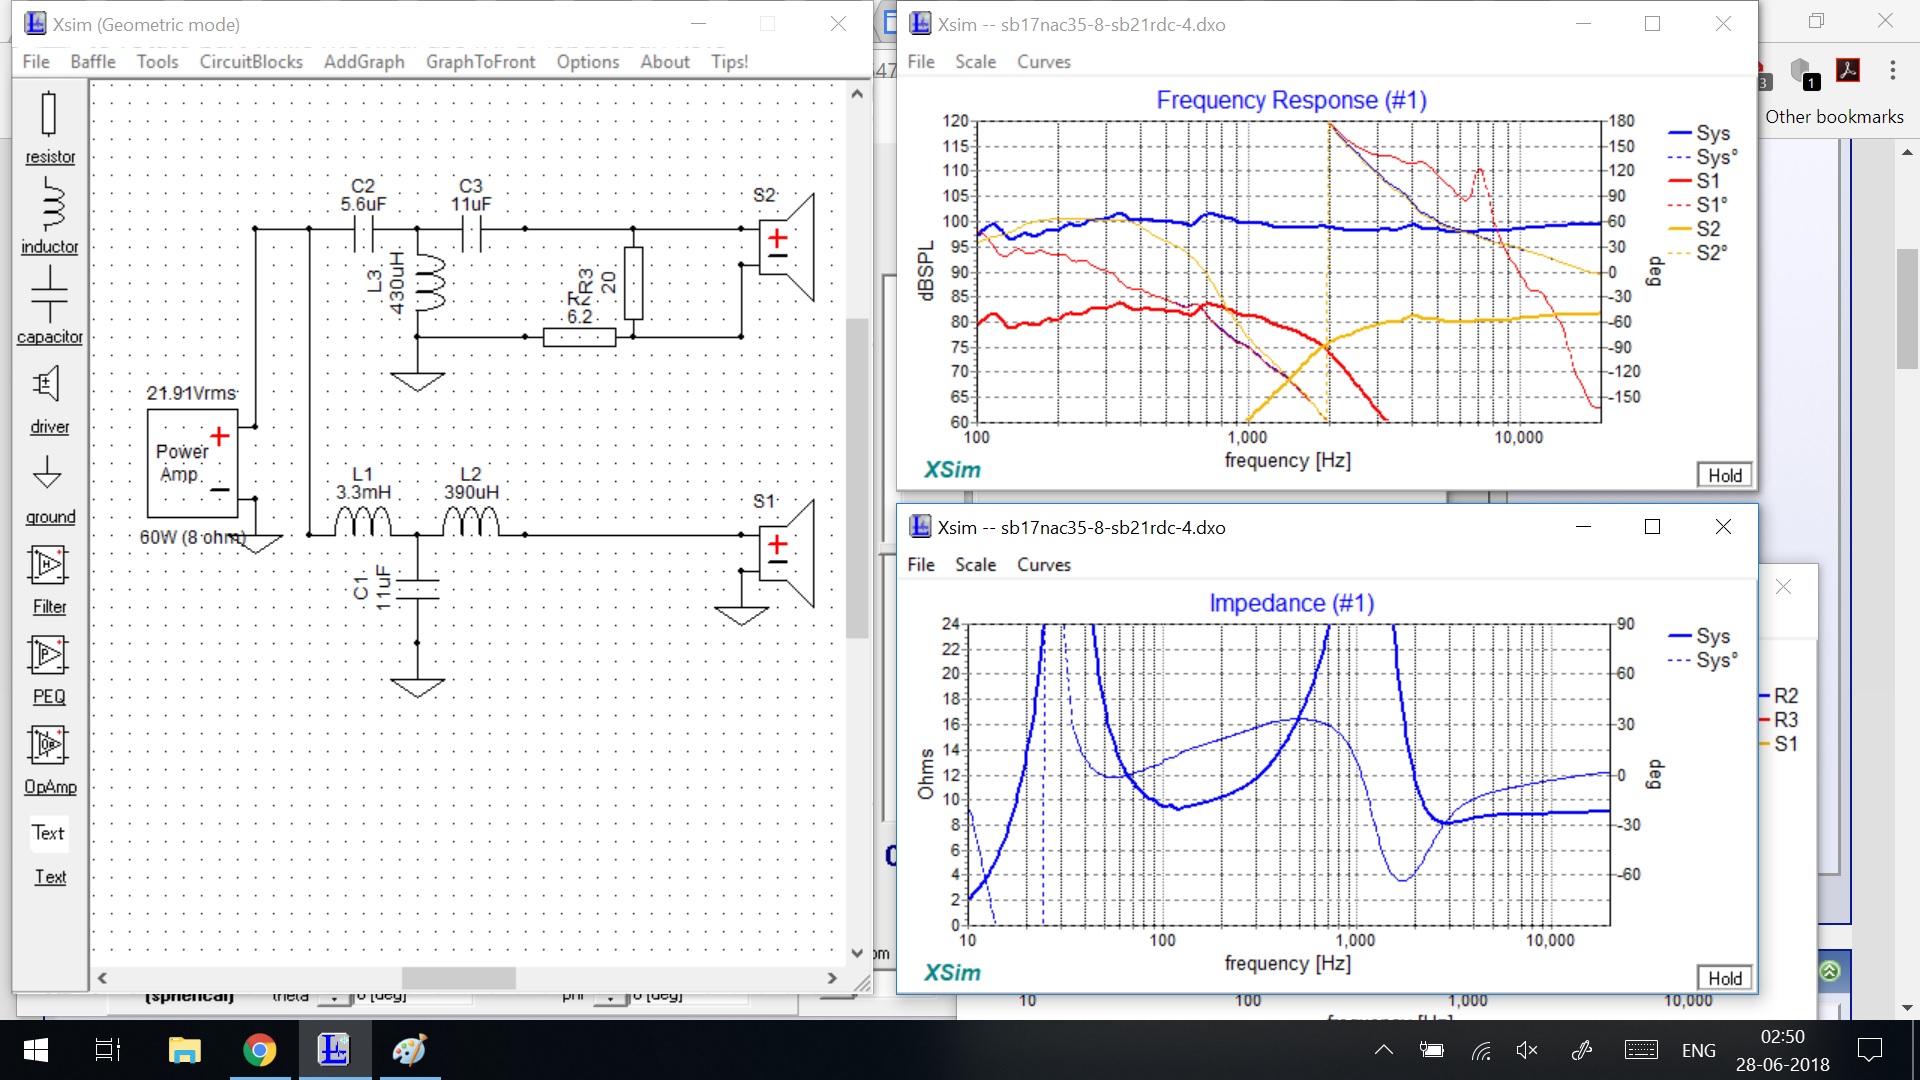Screen dimensions: 1920x1080
Task: Click Hold button in Frequency Response graph
Action: click(x=1724, y=475)
